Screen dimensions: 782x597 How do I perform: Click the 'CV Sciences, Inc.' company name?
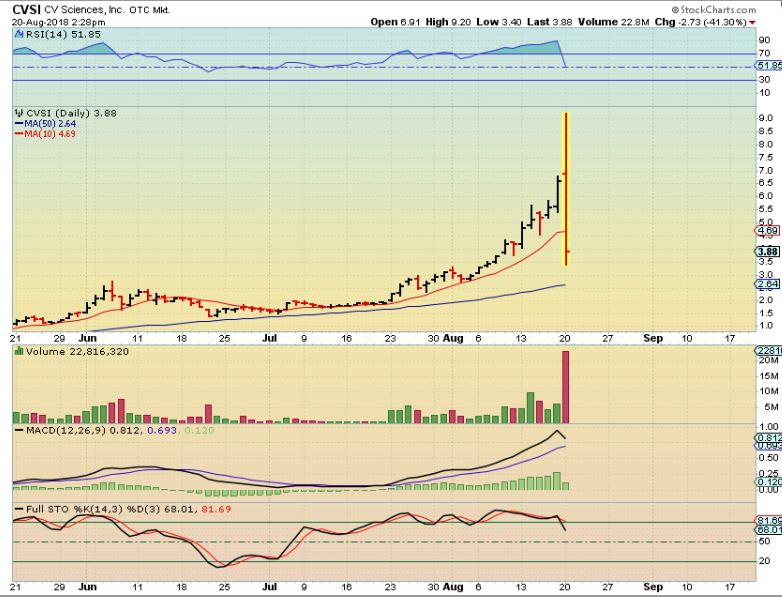(x=85, y=10)
